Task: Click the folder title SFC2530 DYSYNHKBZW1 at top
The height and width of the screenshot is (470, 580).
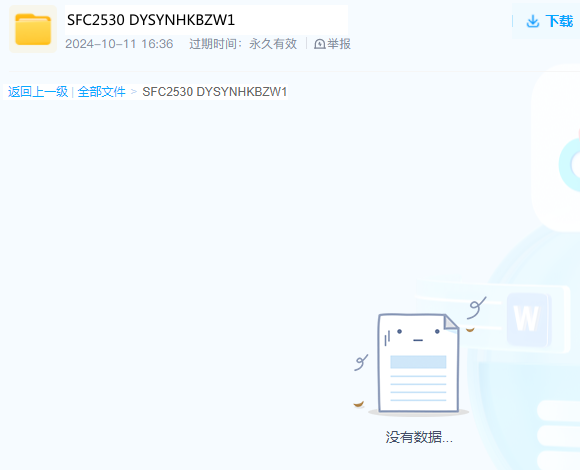Action: pos(151,20)
